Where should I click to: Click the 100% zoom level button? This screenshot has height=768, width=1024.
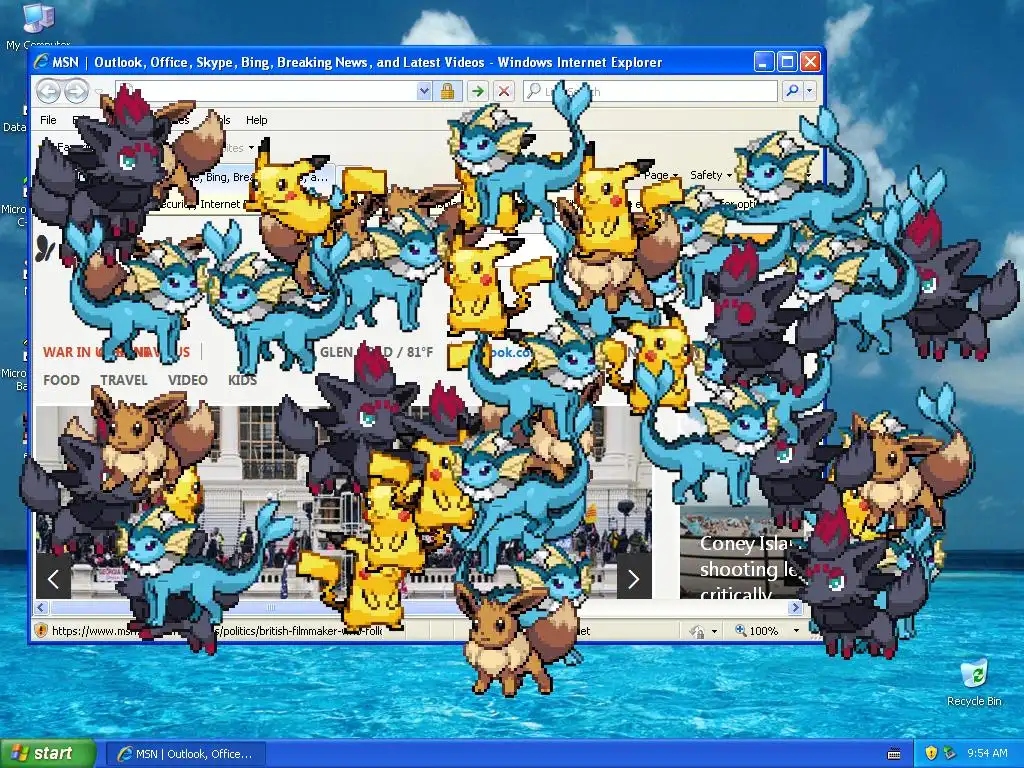coord(756,631)
